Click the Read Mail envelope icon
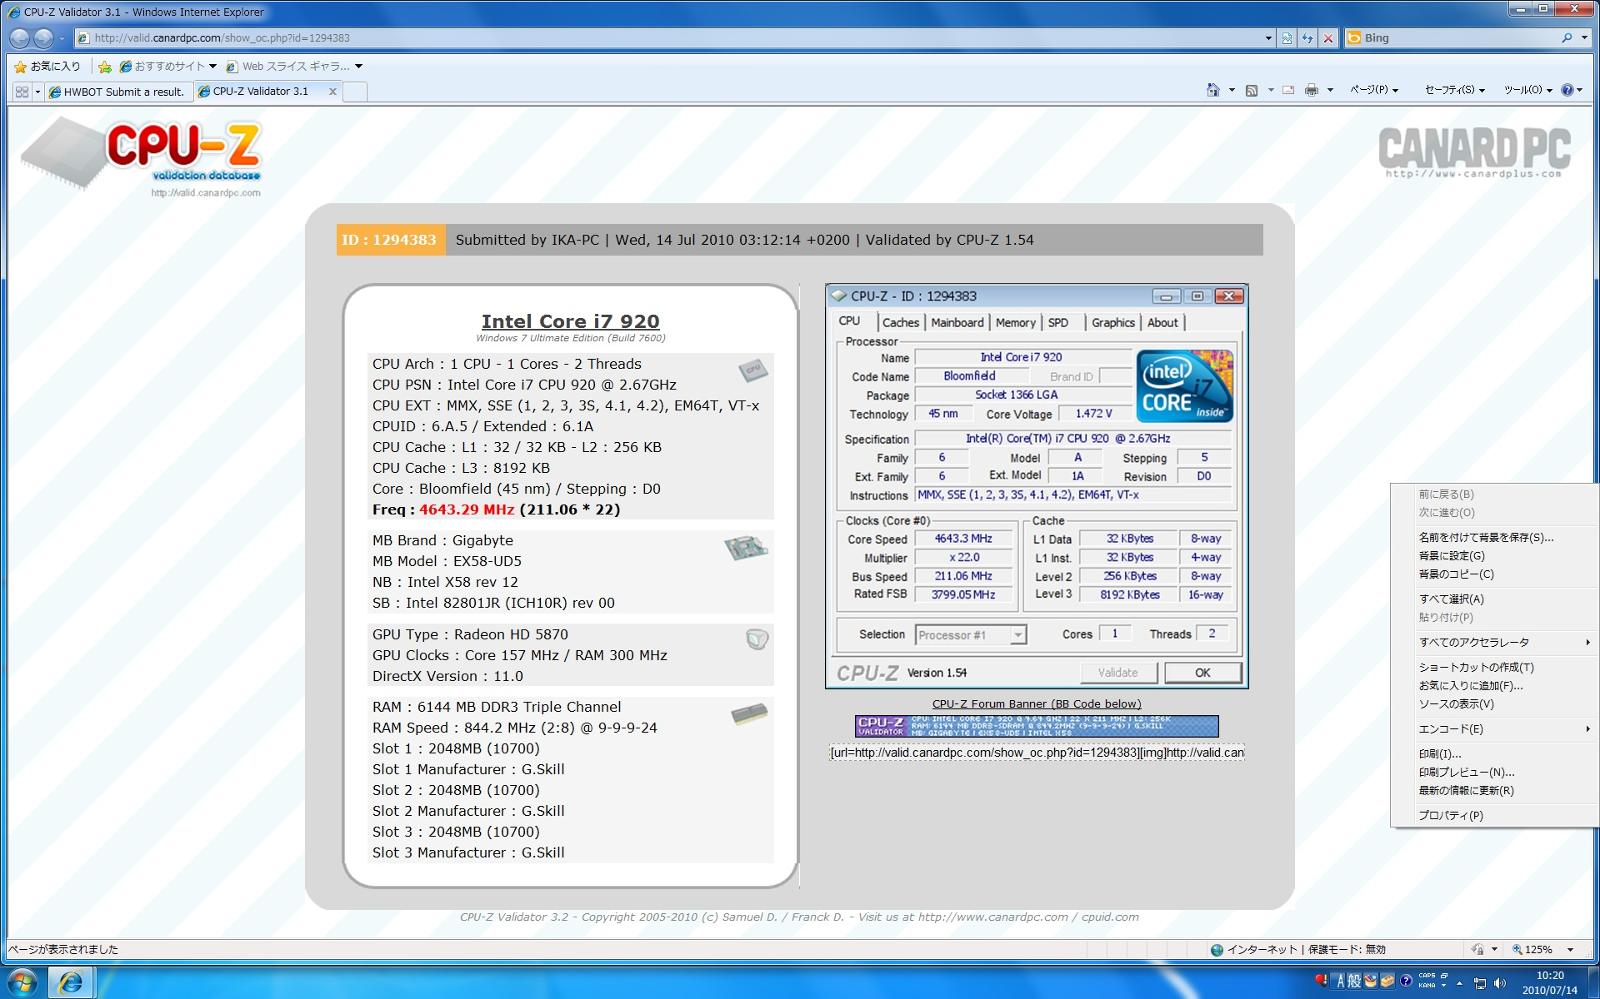 pyautogui.click(x=1288, y=90)
